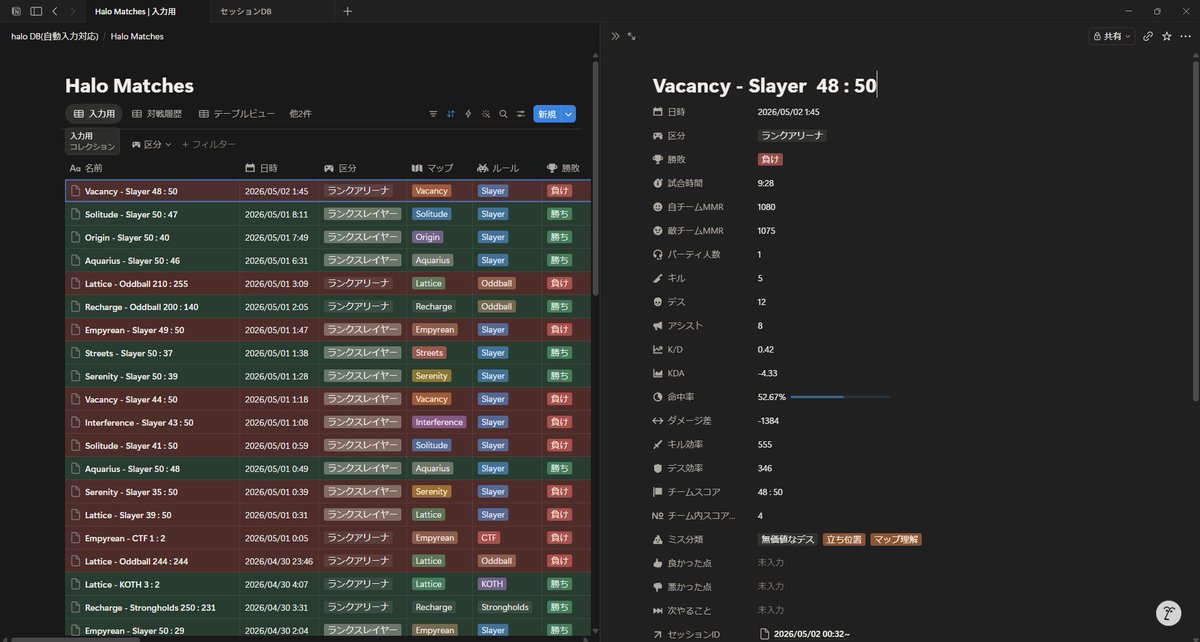
Task: Open the lightning automation icon
Action: click(x=468, y=114)
